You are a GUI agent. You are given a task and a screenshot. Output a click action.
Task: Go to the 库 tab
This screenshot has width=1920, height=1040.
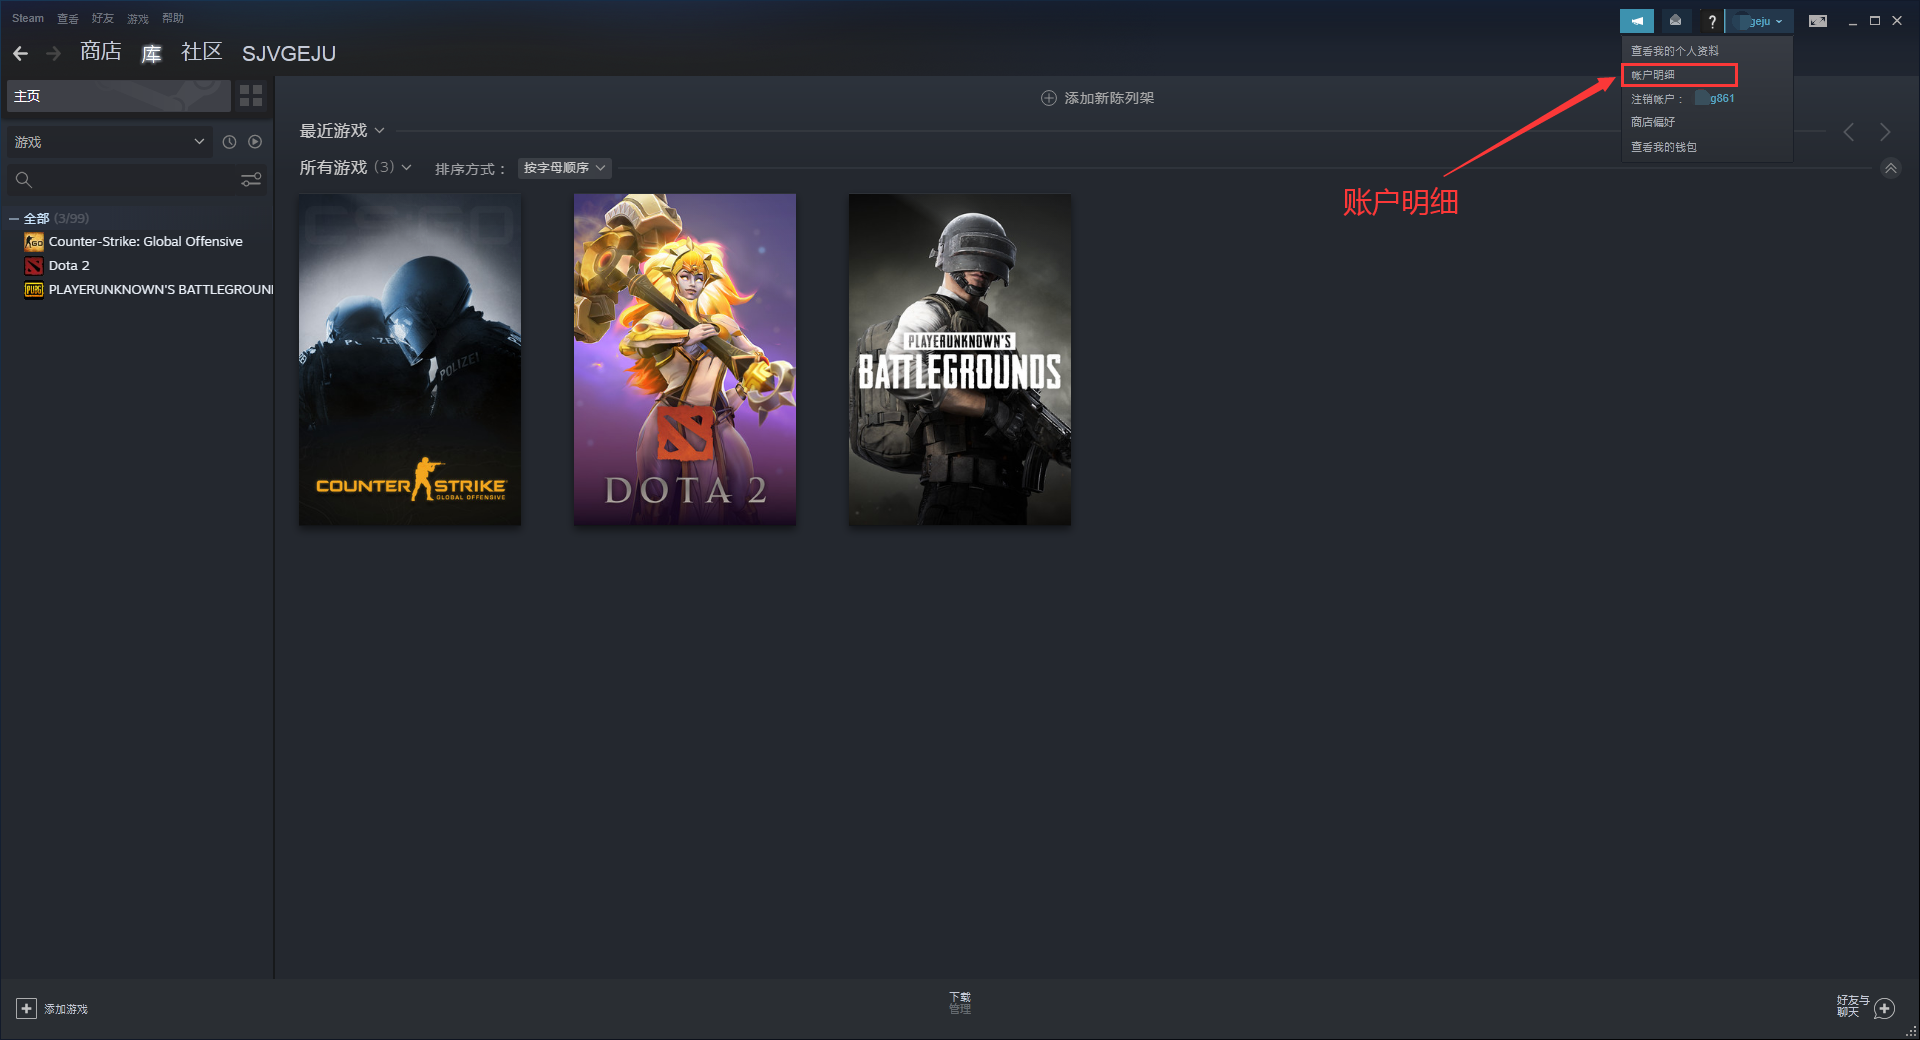click(151, 53)
